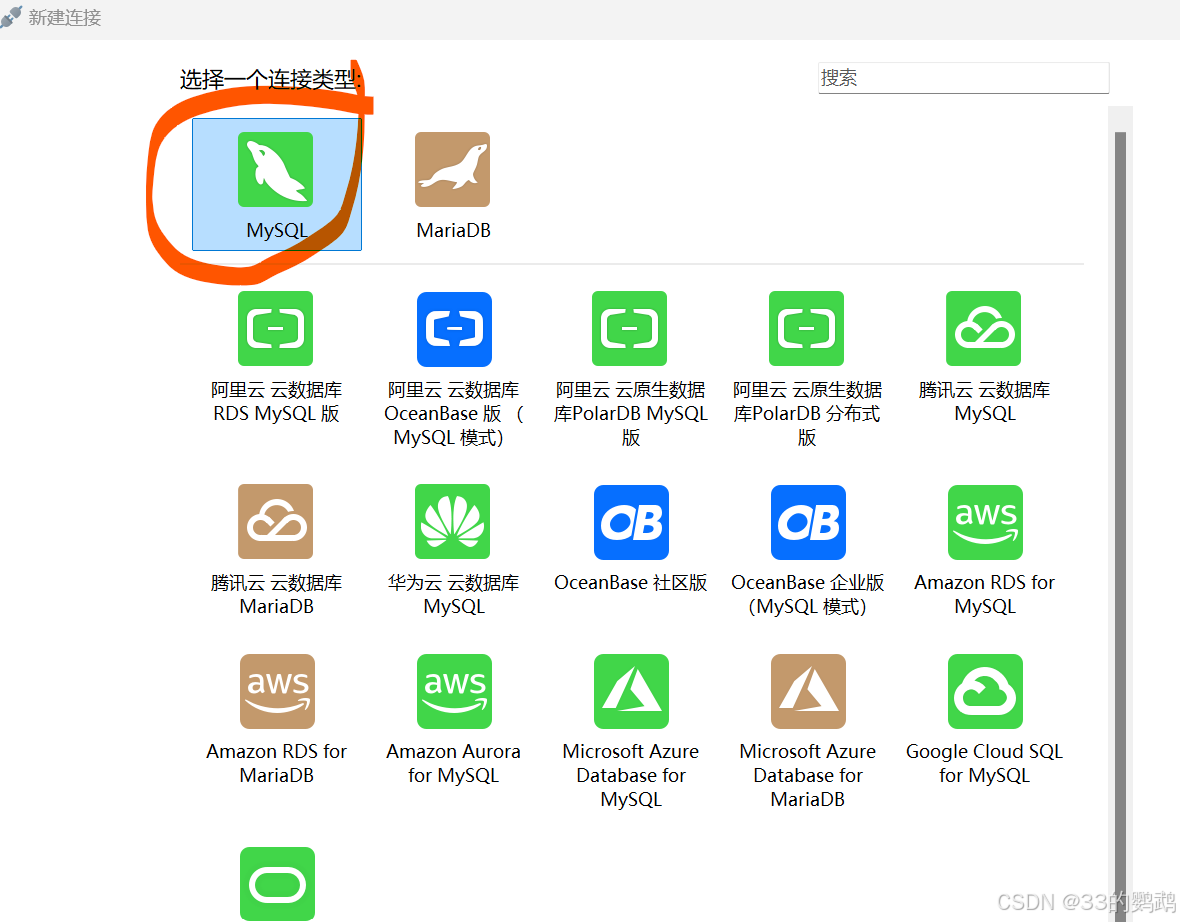Click the 'OceanBase 企业版 (MySQL 模式)' label
The image size is (1180, 922).
(x=807, y=595)
